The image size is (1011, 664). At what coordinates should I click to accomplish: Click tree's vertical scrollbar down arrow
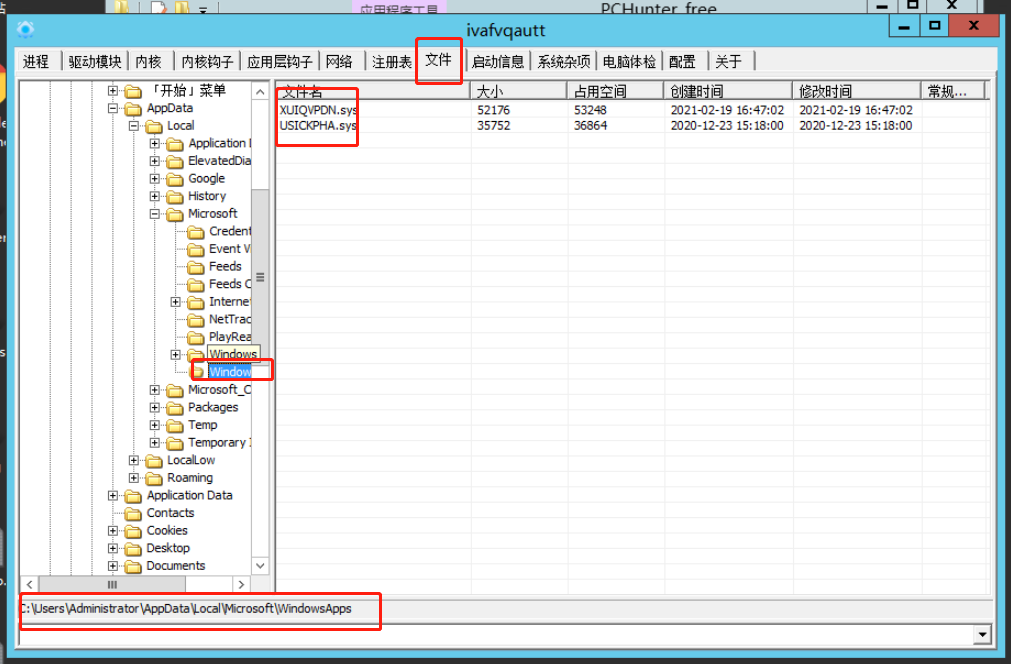261,566
